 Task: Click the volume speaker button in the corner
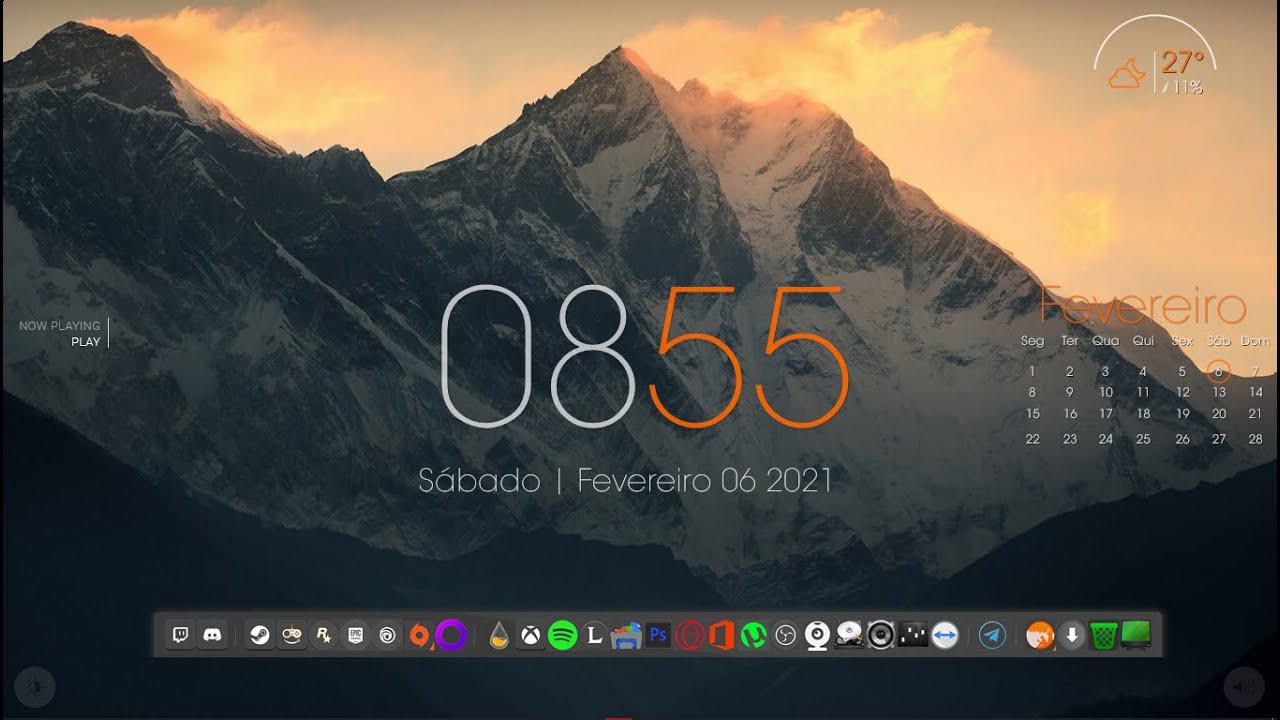pyautogui.click(x=1244, y=686)
